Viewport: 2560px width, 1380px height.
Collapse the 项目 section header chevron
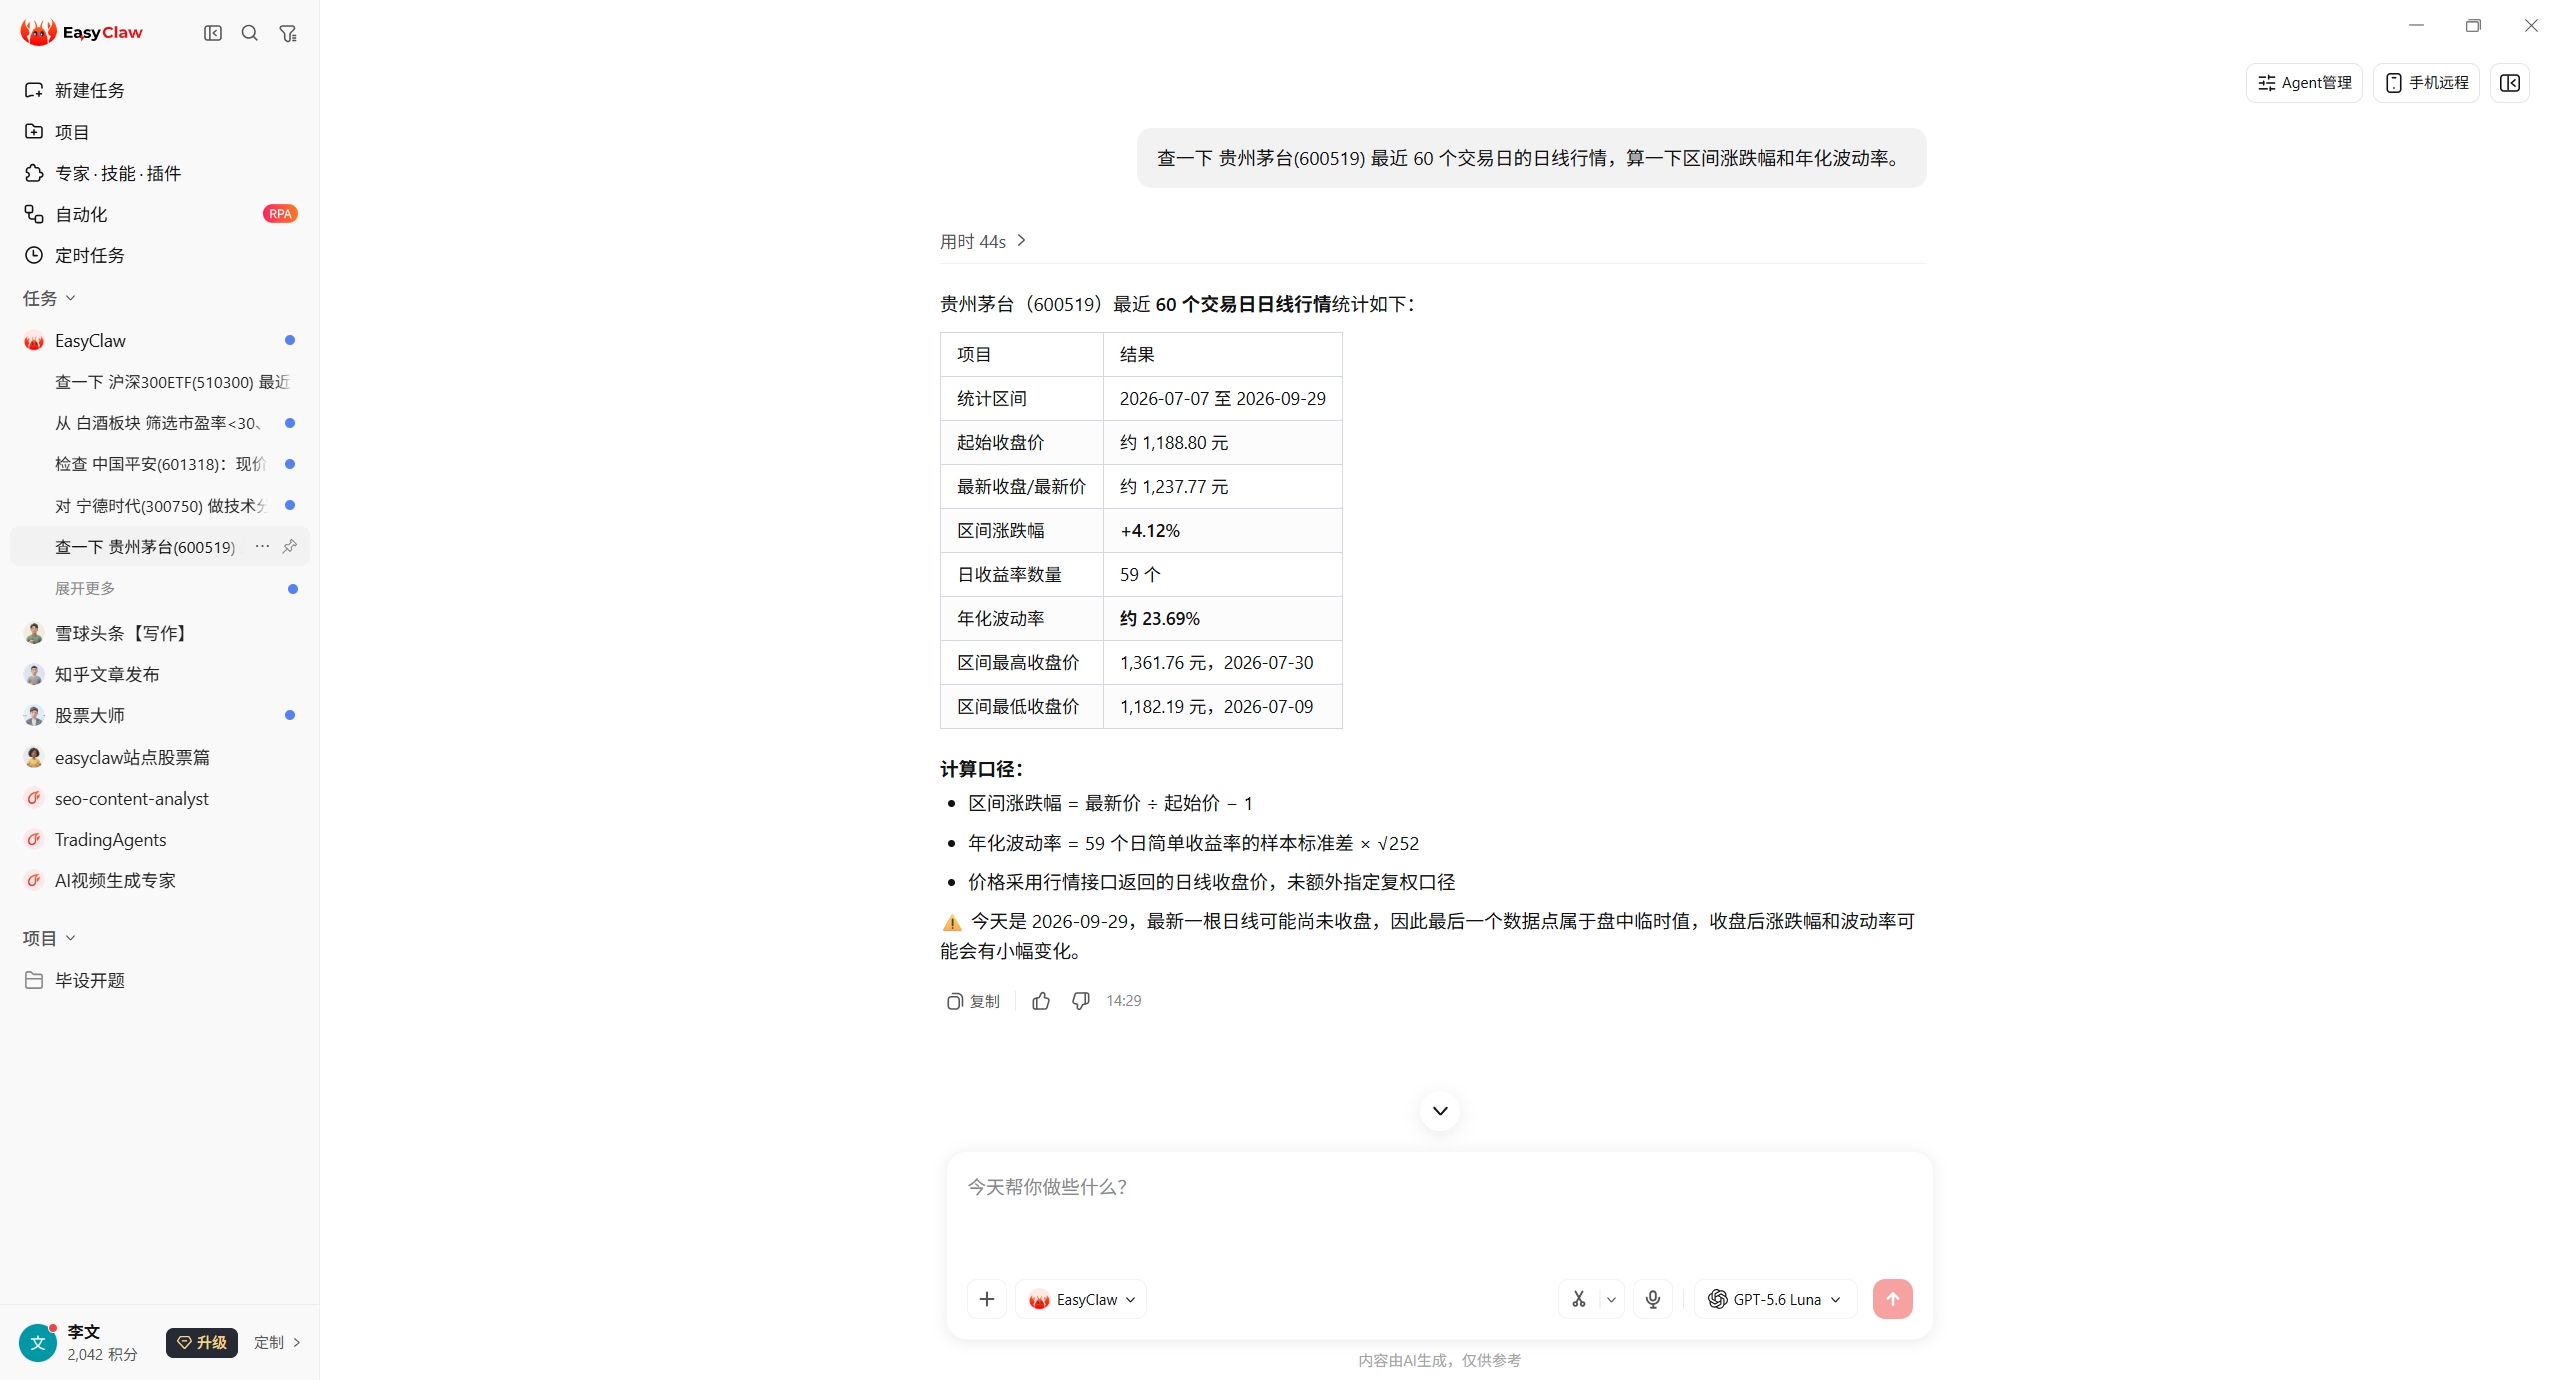click(71, 938)
